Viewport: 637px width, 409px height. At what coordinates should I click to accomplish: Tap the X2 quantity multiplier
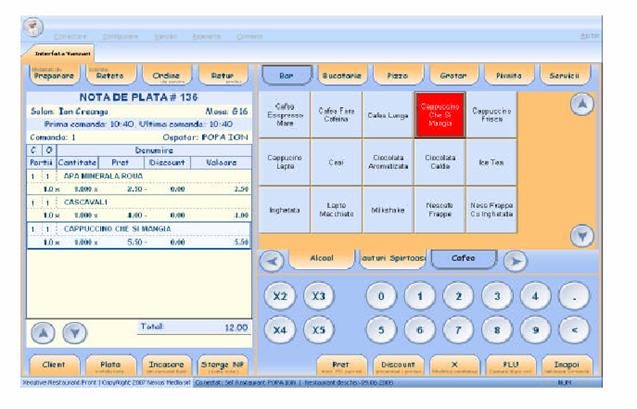point(281,297)
